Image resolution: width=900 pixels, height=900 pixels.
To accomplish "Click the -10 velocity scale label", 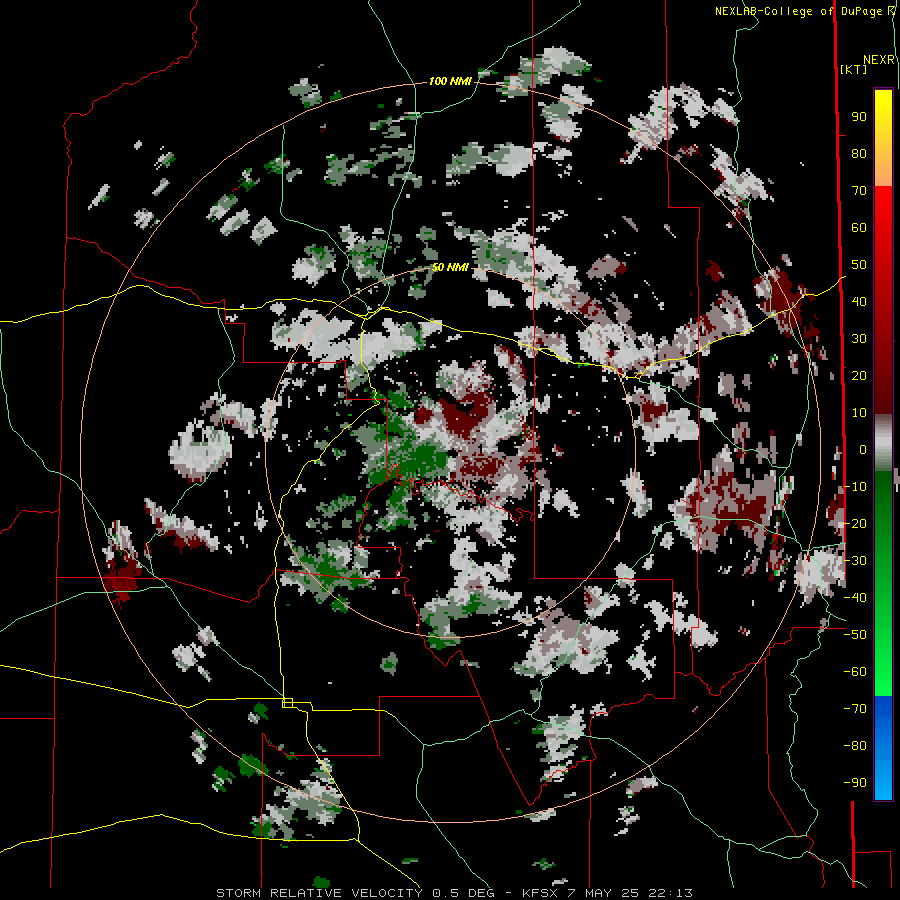I will (x=855, y=487).
